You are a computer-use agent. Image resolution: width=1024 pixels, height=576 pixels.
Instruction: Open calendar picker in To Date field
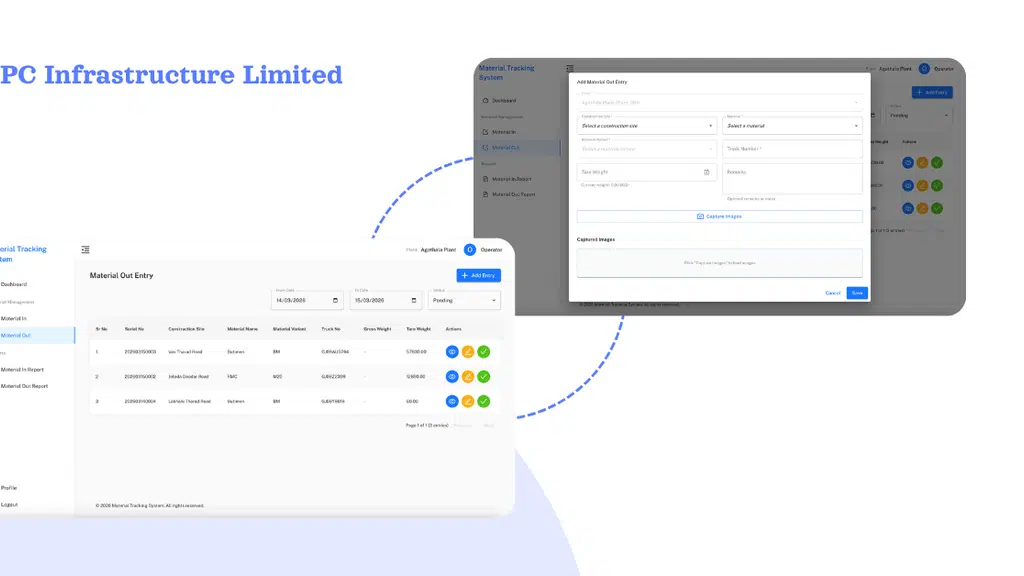click(414, 300)
